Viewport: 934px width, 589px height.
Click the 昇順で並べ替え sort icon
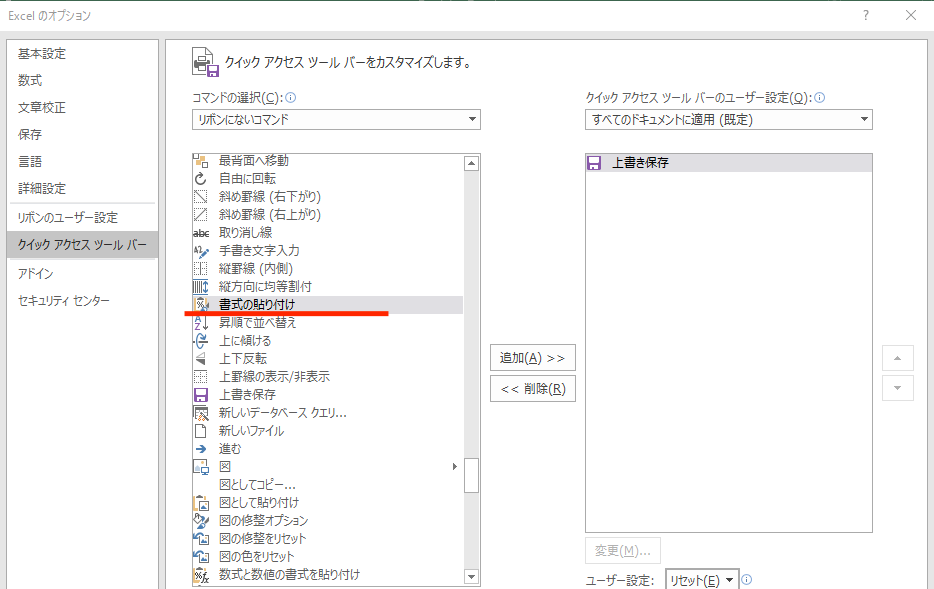(201, 323)
